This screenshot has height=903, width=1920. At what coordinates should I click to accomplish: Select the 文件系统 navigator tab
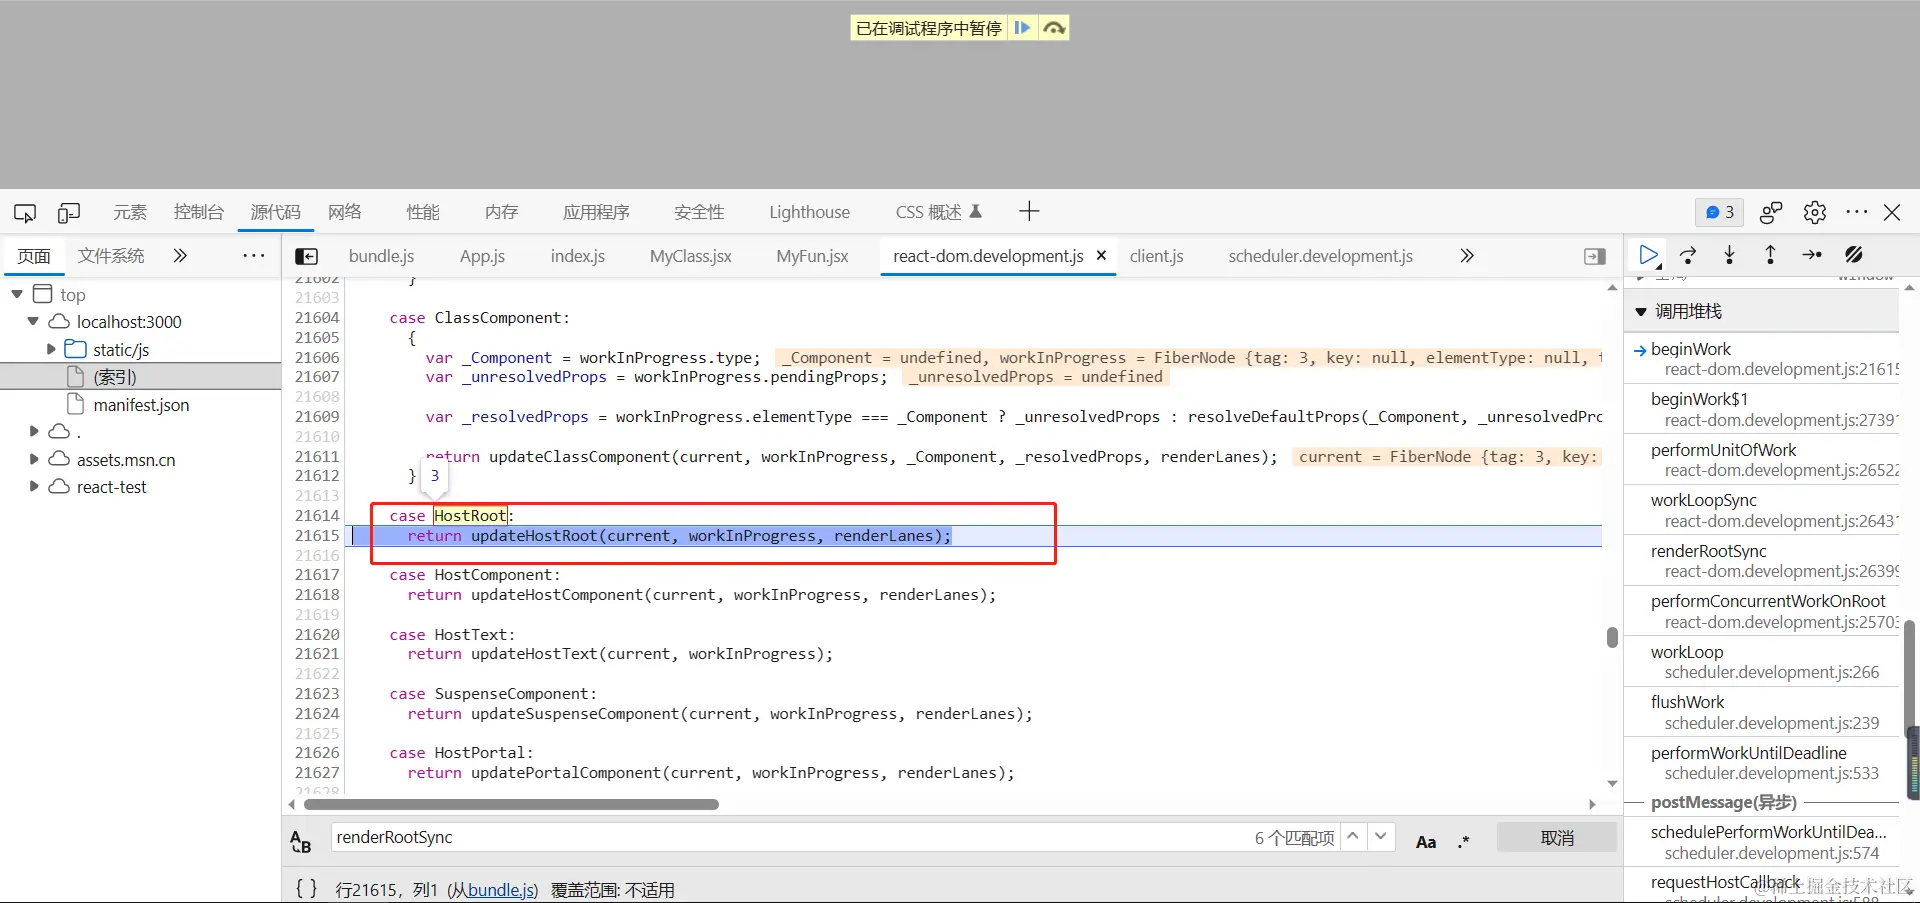tap(111, 256)
